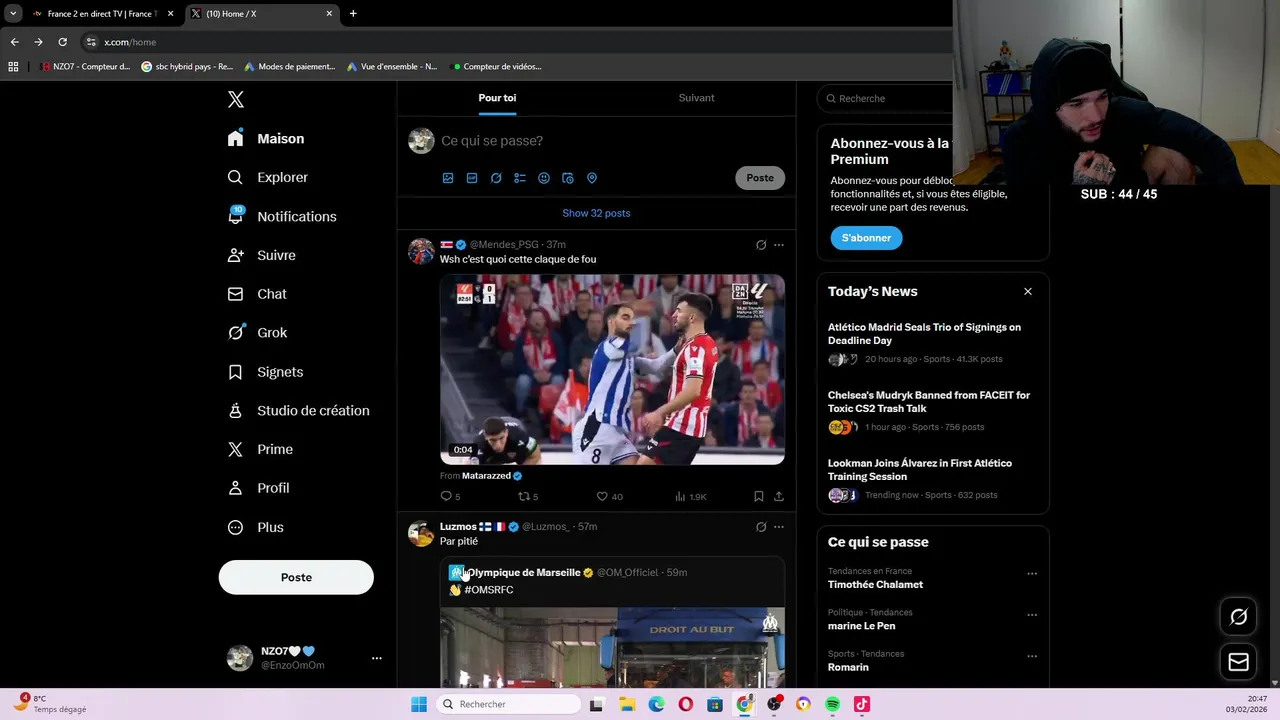The width and height of the screenshot is (1280, 720).
Task: Switch to Pour toi tab
Action: [497, 98]
